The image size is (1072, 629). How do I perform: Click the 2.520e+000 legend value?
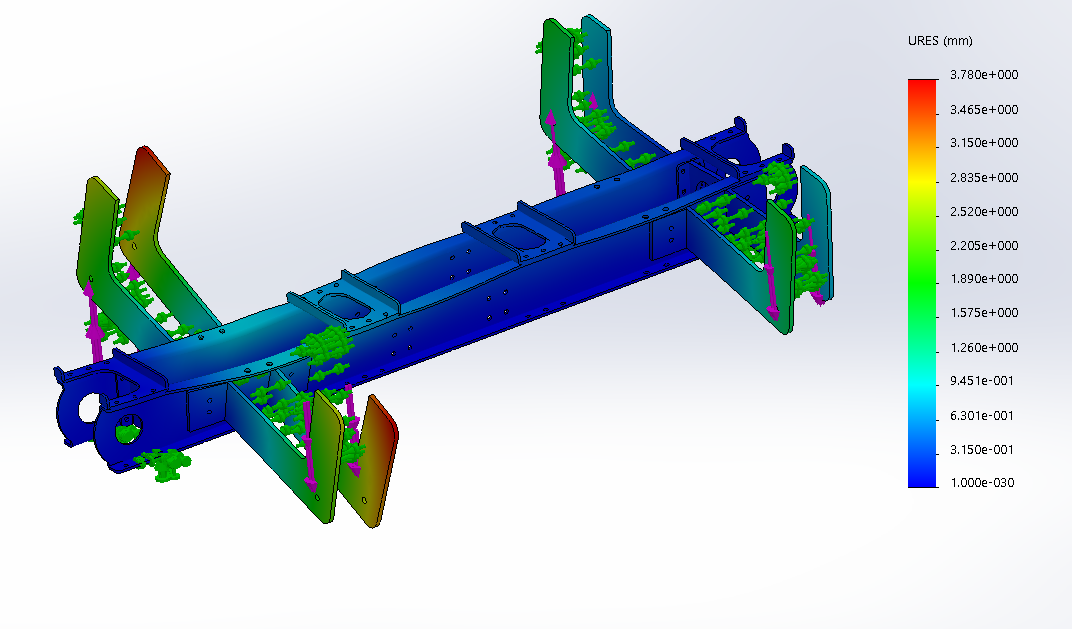[x=984, y=212]
